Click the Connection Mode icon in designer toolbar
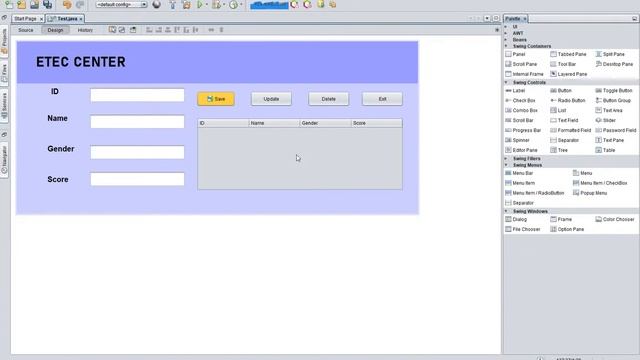Screen dimensions: 640x360 122,30
